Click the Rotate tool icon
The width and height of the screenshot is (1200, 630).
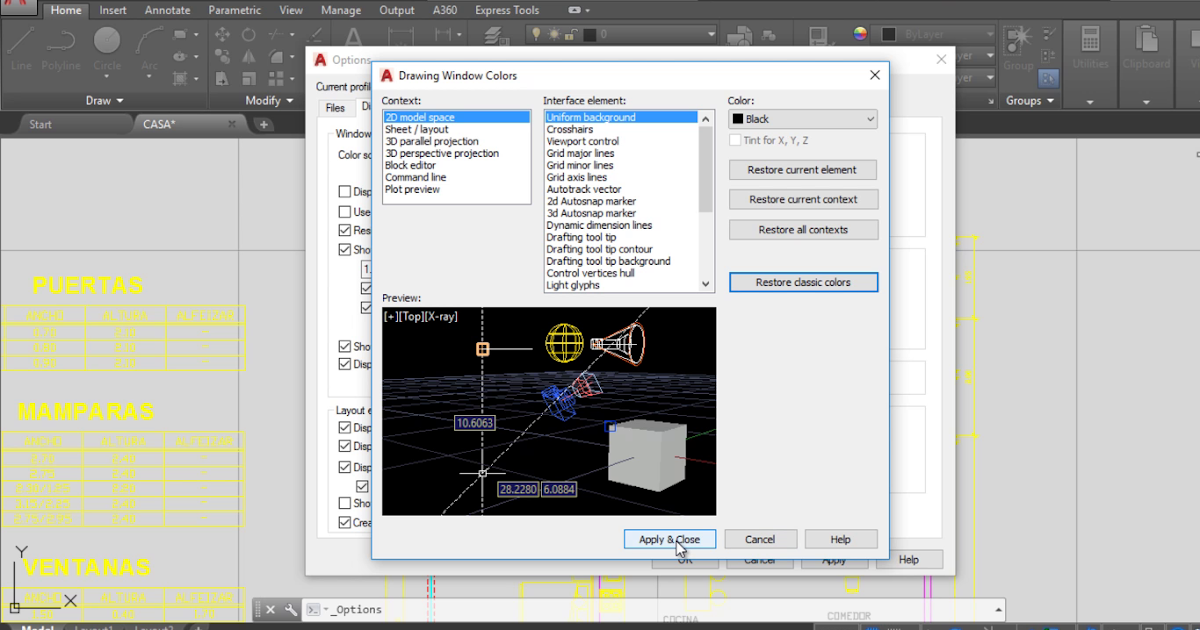pyautogui.click(x=246, y=34)
